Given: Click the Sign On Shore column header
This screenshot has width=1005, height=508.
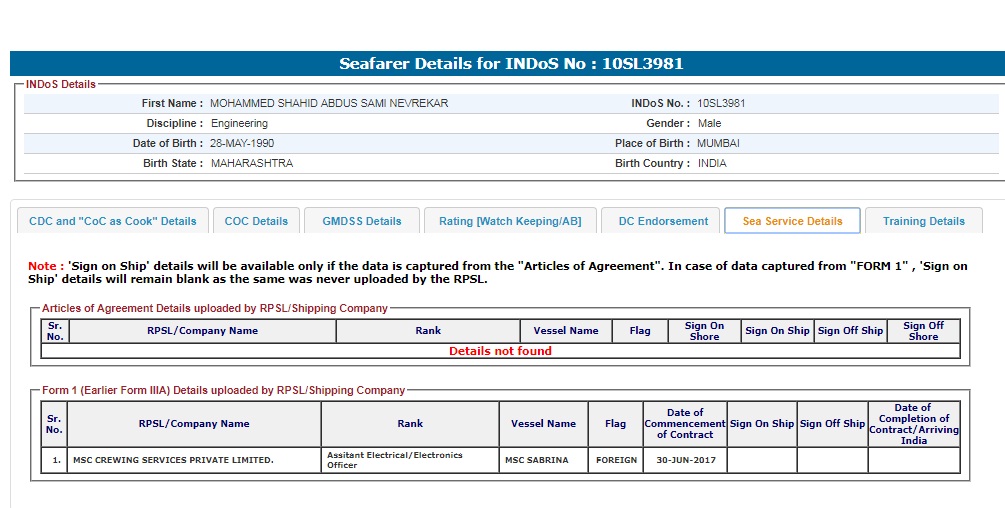Looking at the screenshot, I should (704, 331).
